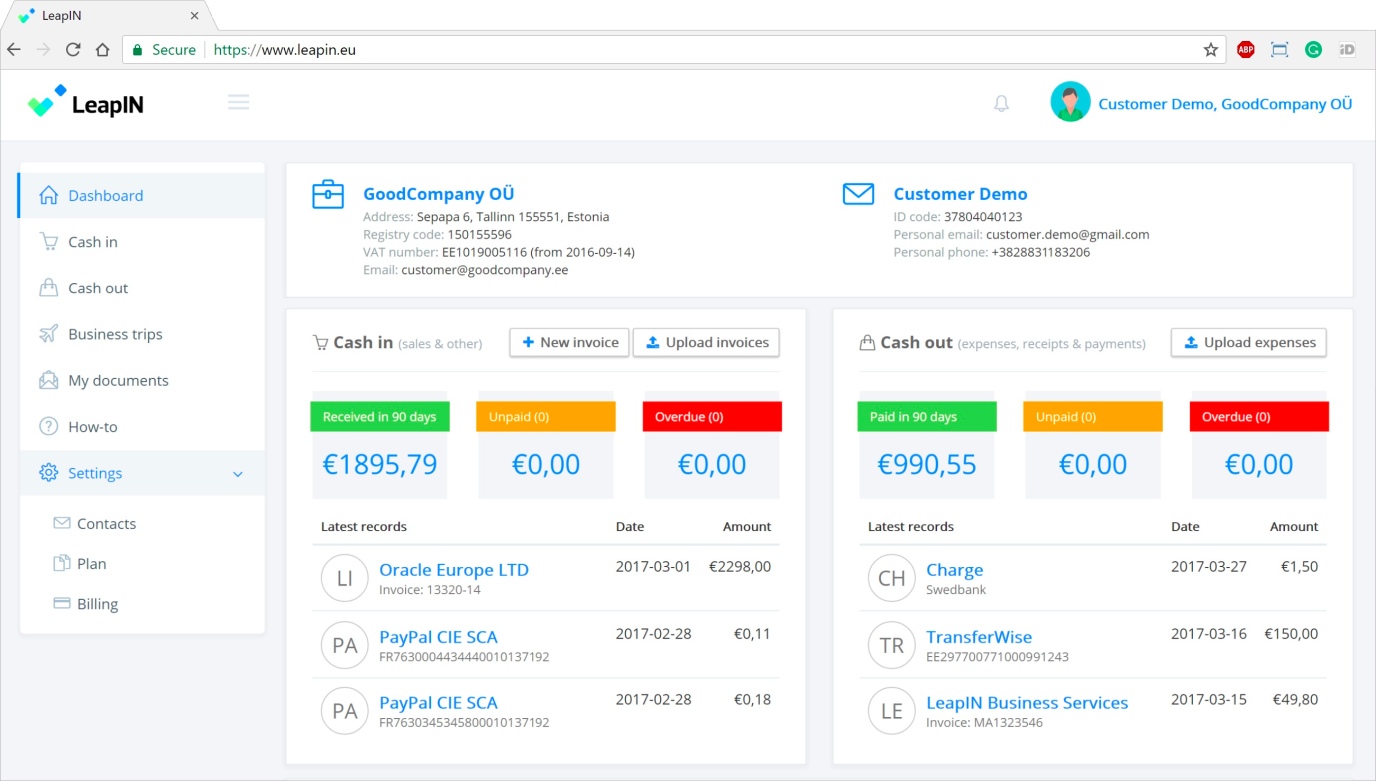The image size is (1376, 781).
Task: Open Business trips
Action: pyautogui.click(x=142, y=334)
